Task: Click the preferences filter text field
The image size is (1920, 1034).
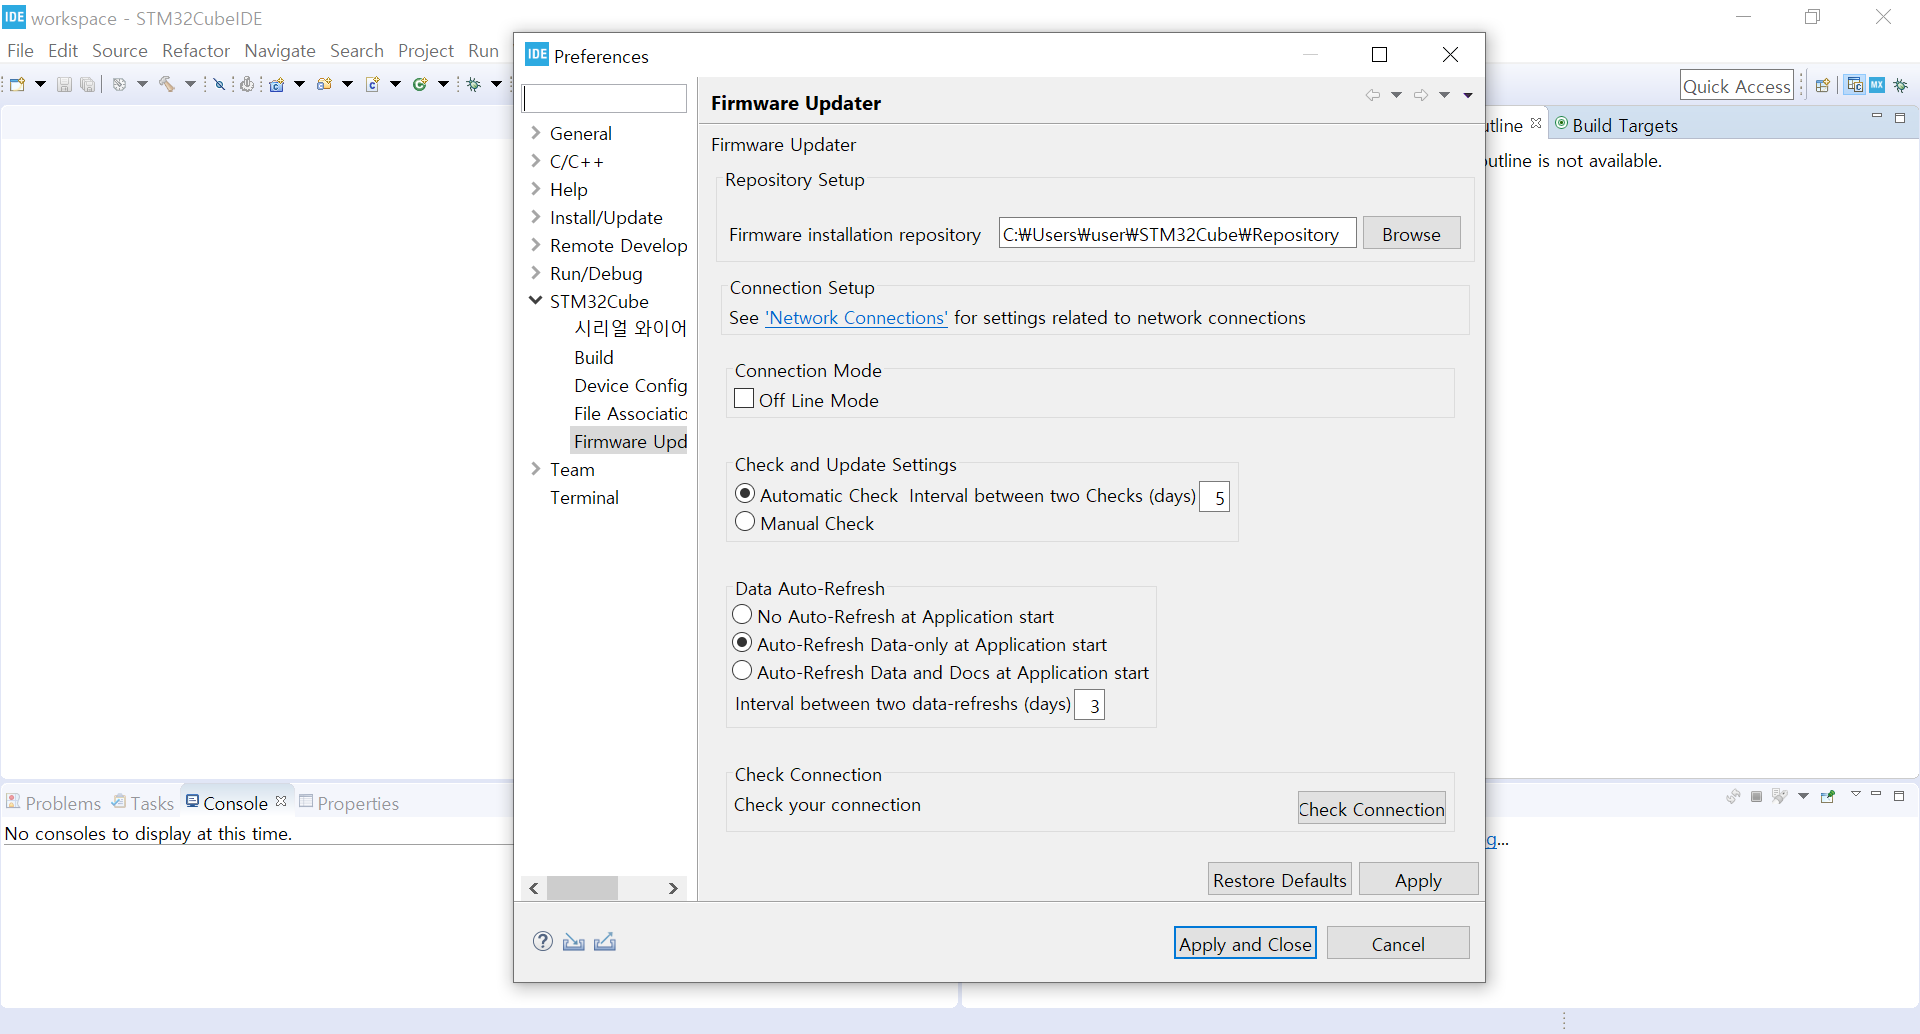Action: (x=604, y=98)
